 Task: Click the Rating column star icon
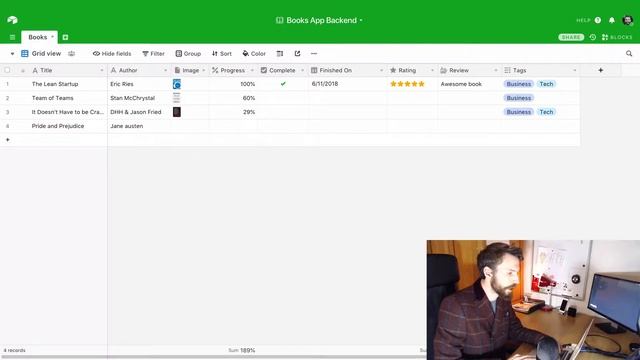pos(393,70)
